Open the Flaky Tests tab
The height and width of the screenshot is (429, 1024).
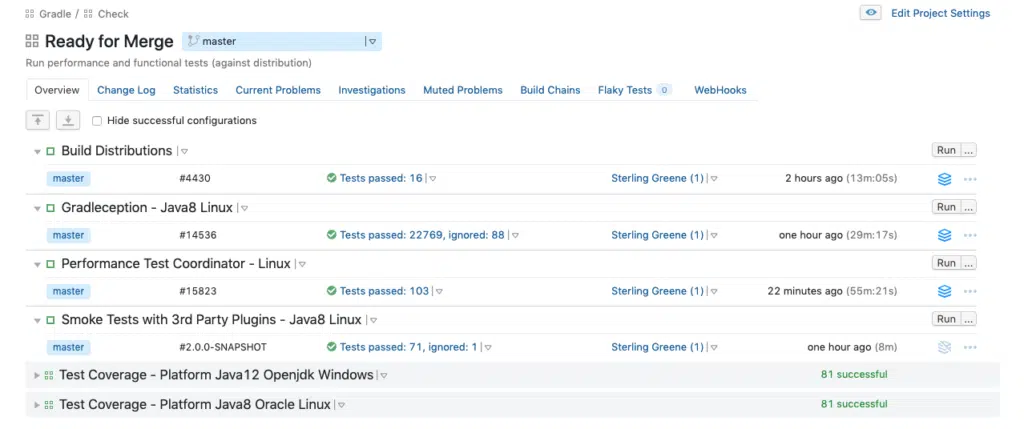[x=625, y=90]
